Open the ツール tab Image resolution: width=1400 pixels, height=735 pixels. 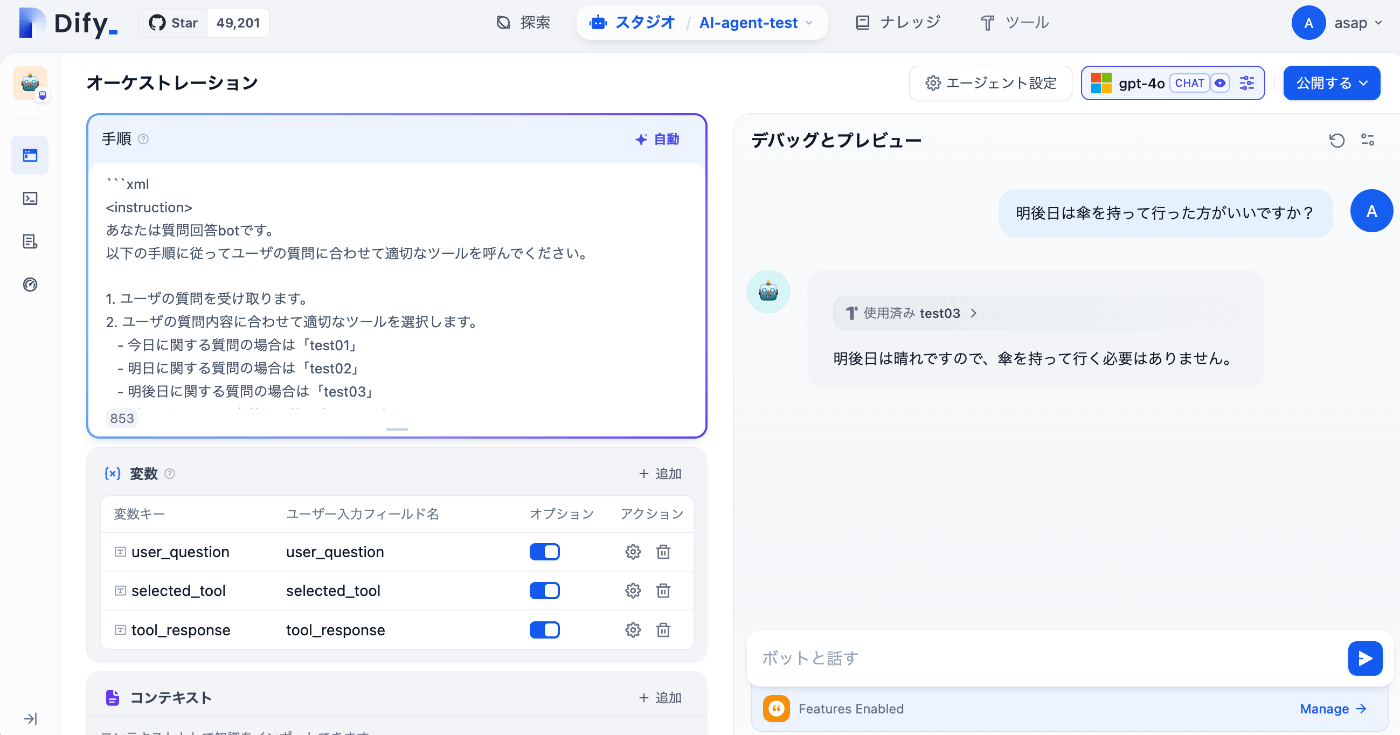point(1014,22)
